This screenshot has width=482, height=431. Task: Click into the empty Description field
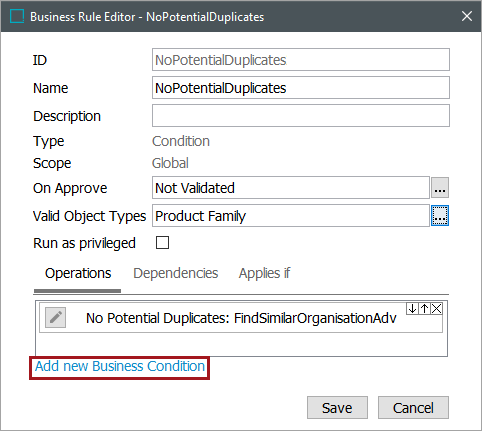click(301, 116)
